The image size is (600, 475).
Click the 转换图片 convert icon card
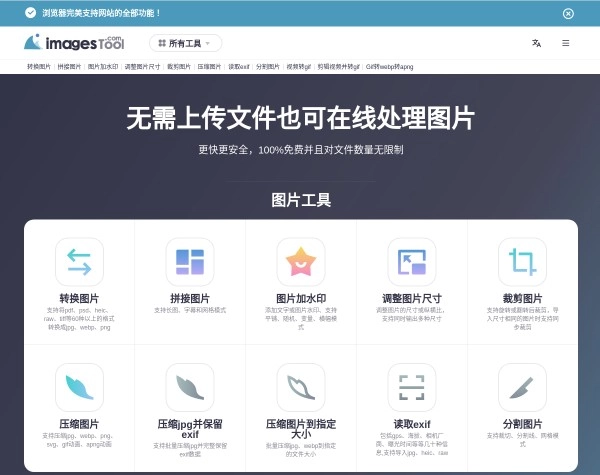79,262
